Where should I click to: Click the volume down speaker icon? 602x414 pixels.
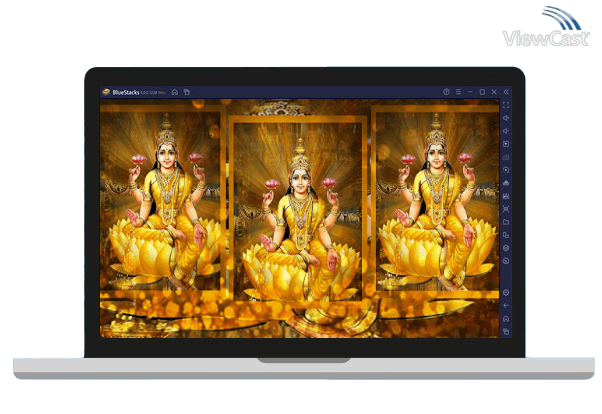point(506,131)
